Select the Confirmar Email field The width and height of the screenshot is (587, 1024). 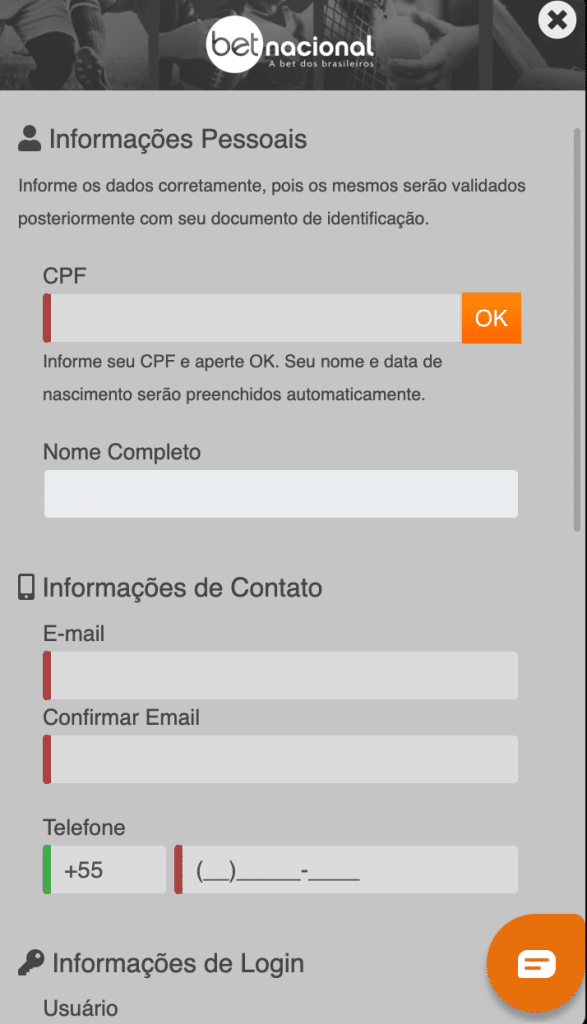281,760
